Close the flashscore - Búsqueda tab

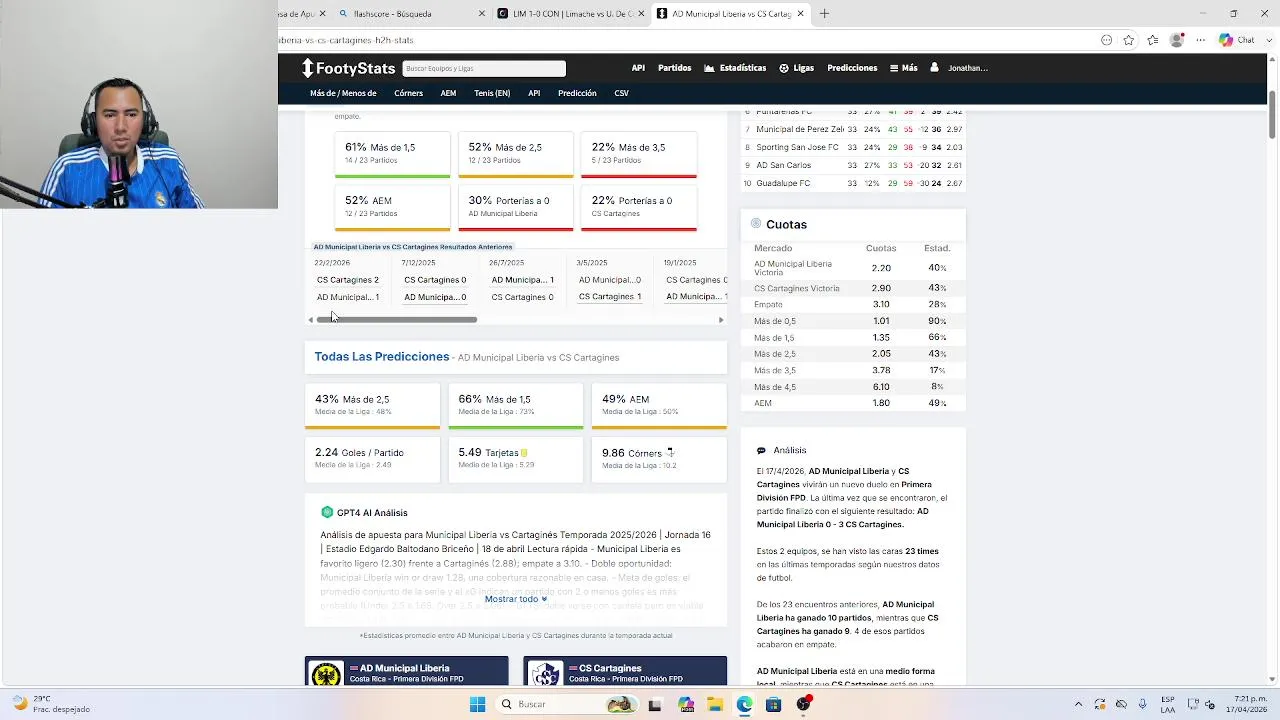(482, 14)
